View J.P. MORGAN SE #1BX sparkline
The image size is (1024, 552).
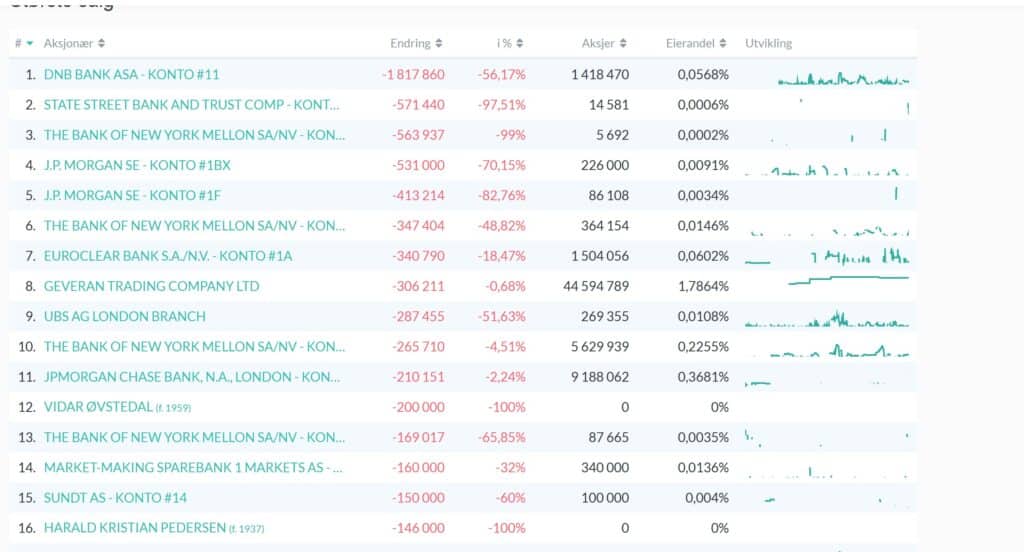tap(827, 171)
